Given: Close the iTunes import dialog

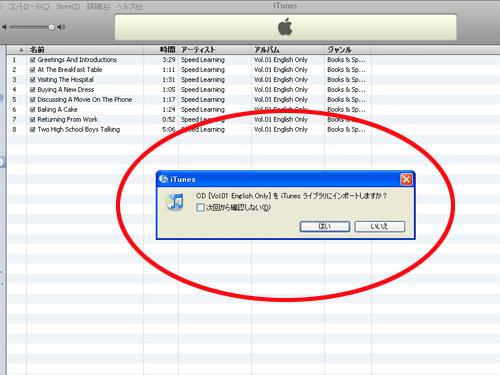Looking at the screenshot, I should point(407,179).
